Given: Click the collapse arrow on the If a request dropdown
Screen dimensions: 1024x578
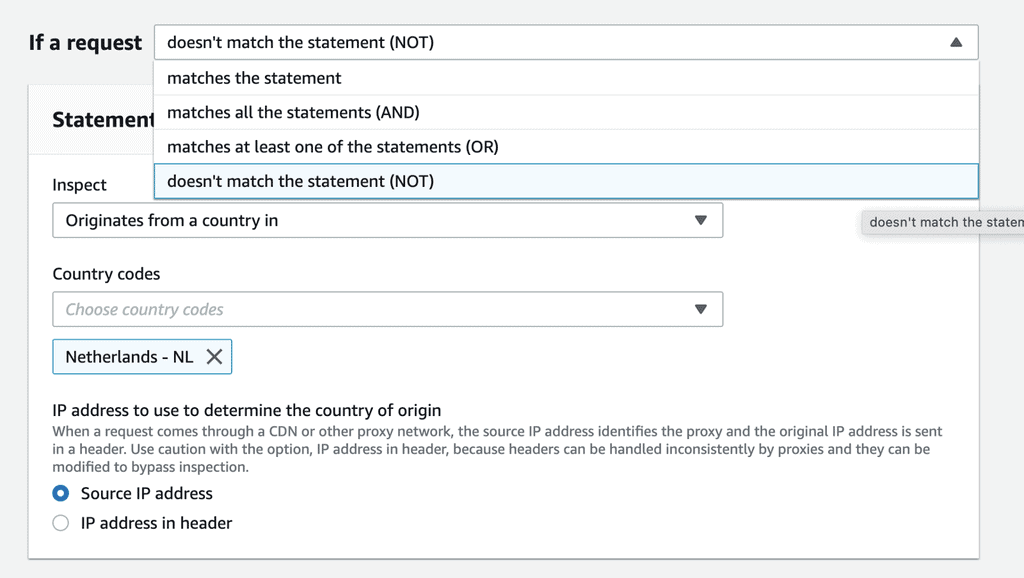Looking at the screenshot, I should point(955,43).
